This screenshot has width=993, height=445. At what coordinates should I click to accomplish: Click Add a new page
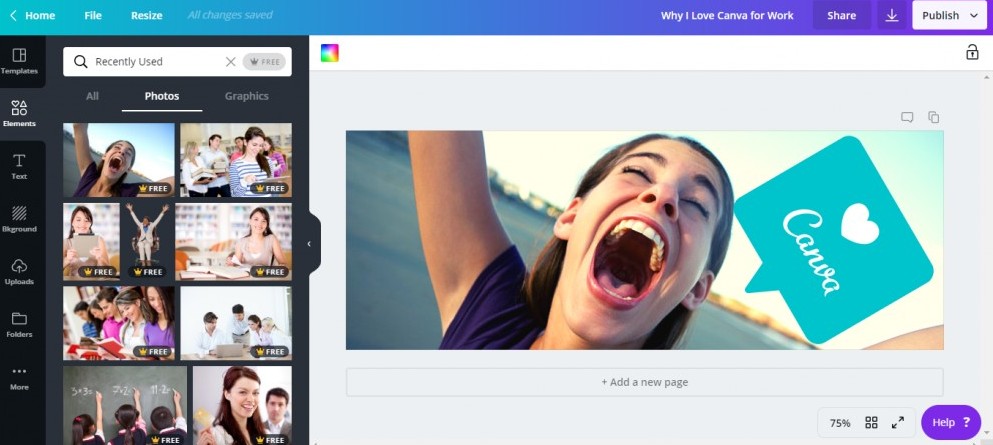coord(645,382)
